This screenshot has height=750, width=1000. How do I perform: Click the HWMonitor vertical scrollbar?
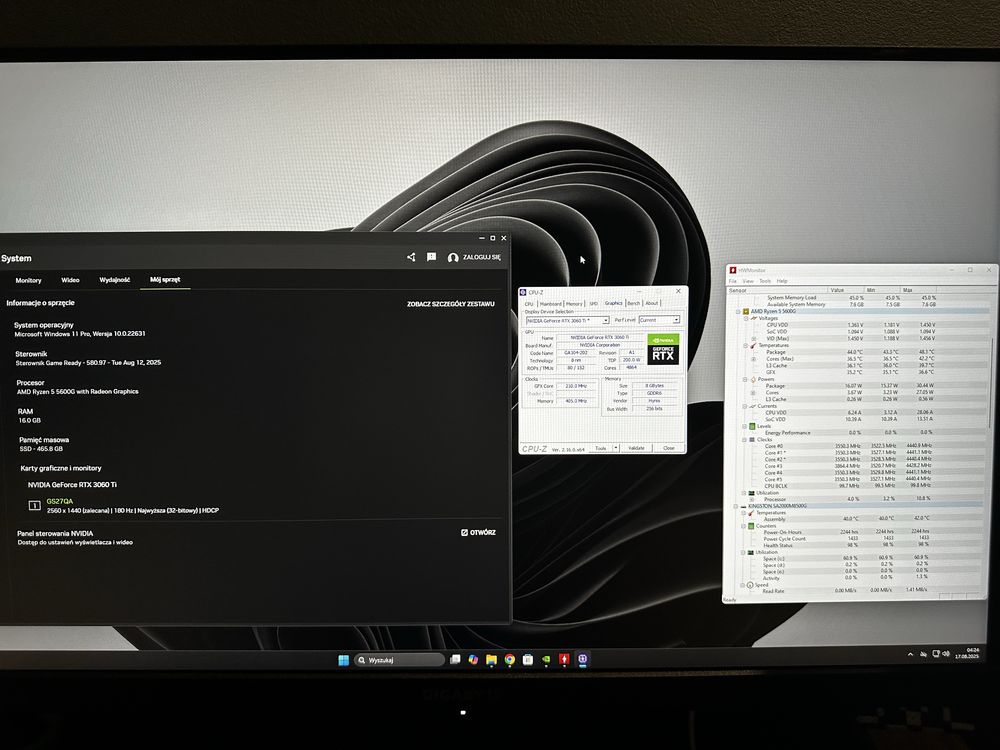click(991, 383)
